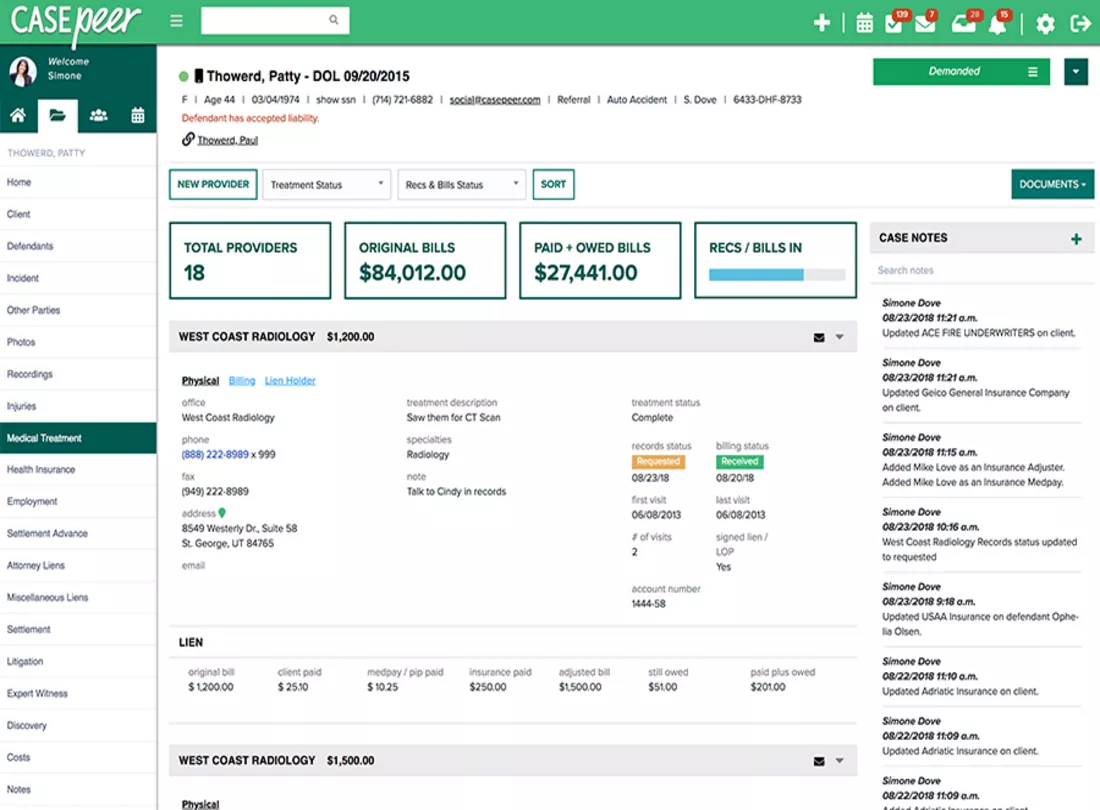Click show ssn link

[335, 100]
